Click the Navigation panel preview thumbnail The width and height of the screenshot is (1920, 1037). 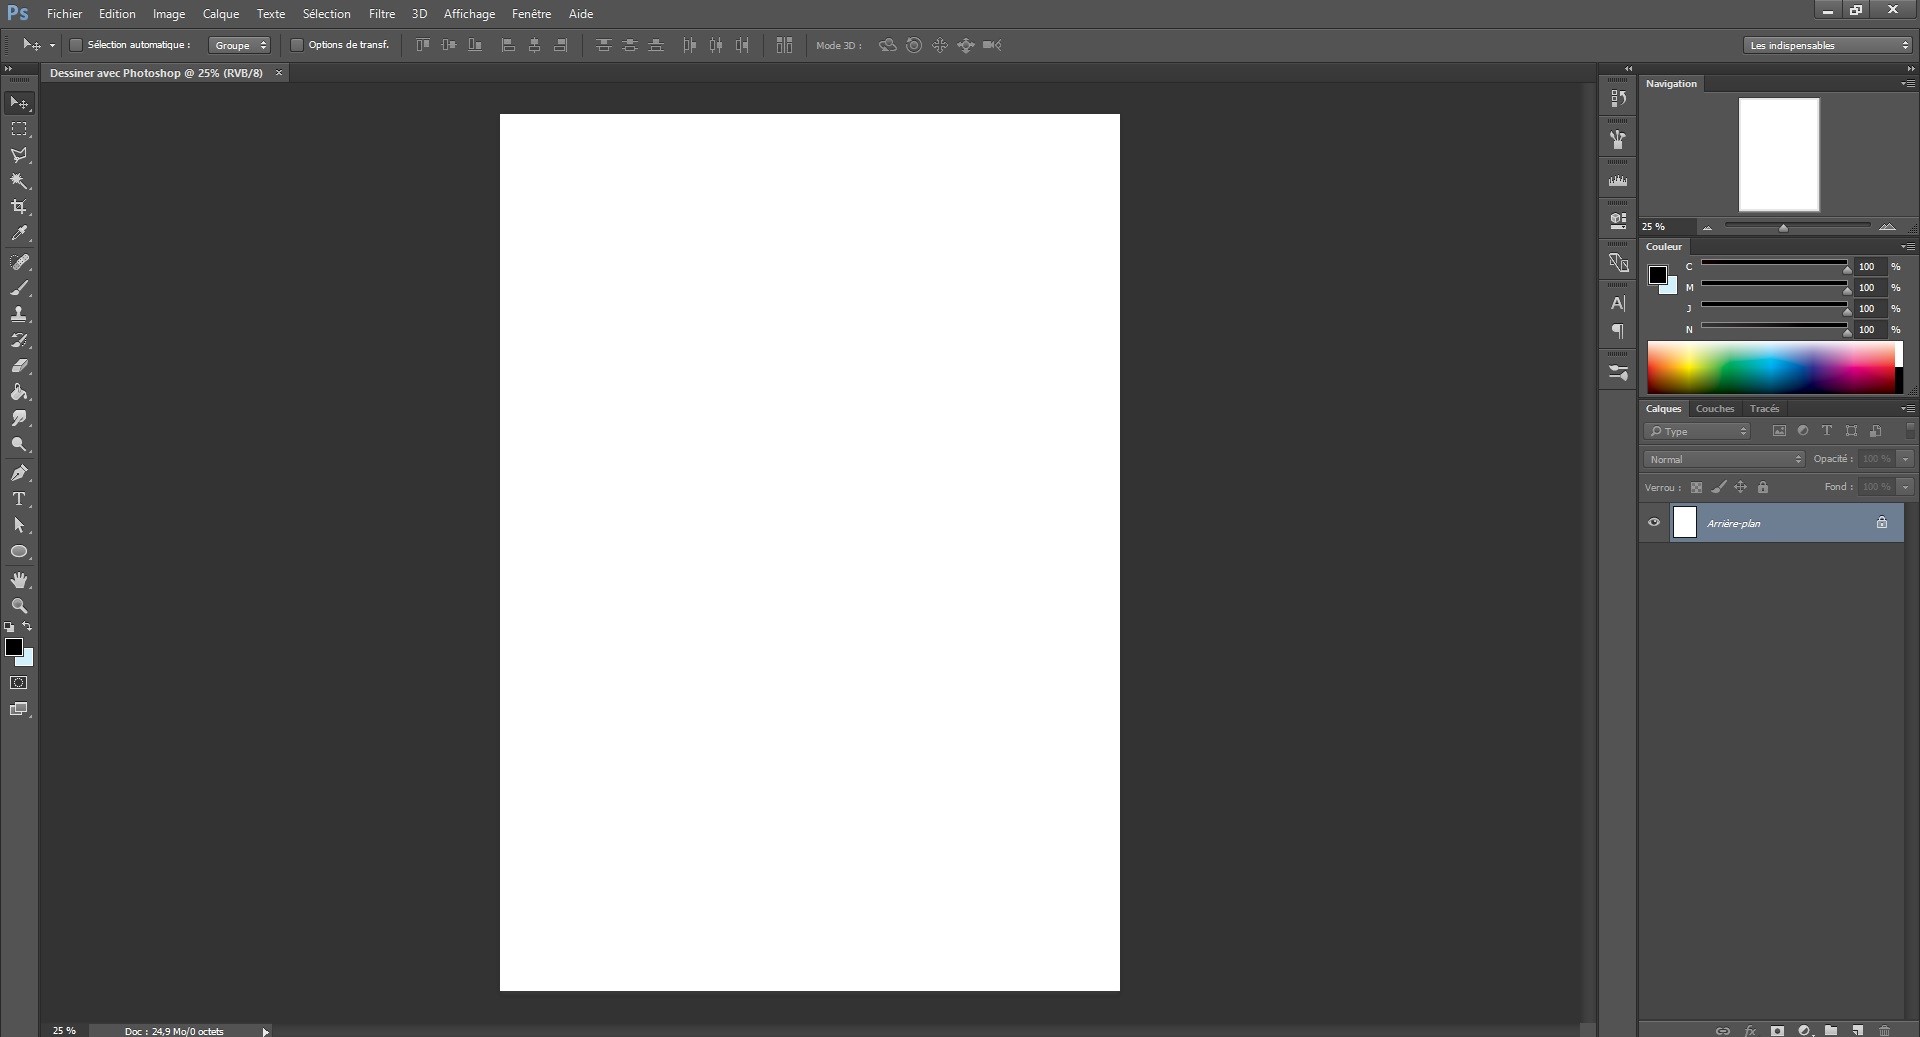point(1779,155)
